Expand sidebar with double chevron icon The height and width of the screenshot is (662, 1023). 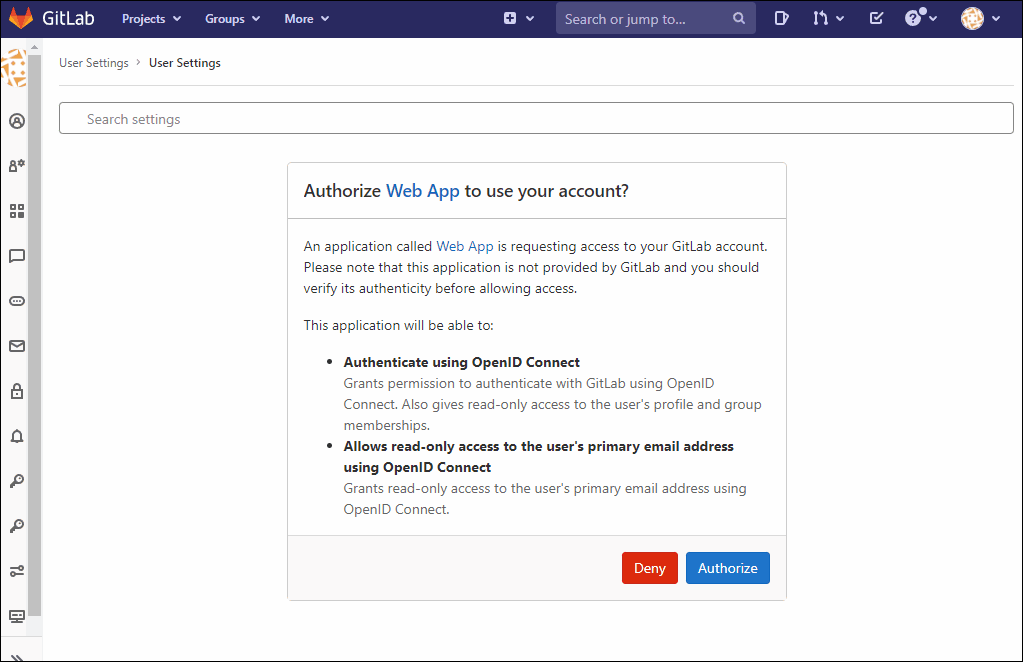(x=18, y=657)
